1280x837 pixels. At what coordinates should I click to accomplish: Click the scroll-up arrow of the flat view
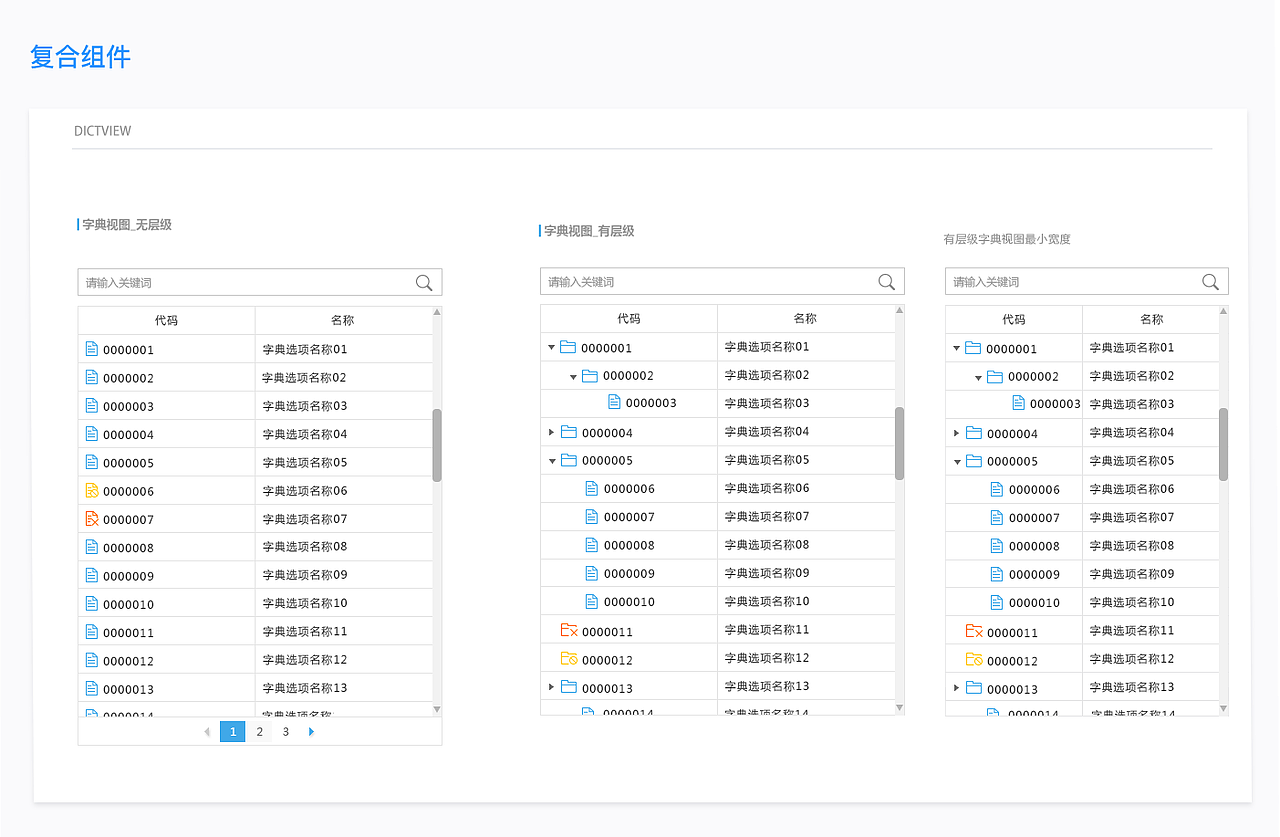pos(437,312)
